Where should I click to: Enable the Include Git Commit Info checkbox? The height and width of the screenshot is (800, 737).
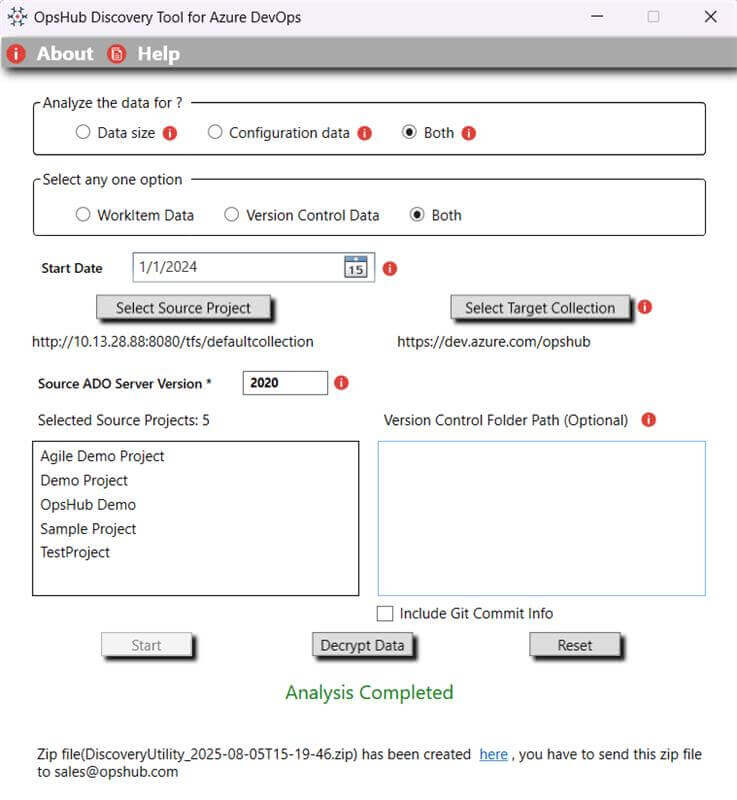point(385,613)
